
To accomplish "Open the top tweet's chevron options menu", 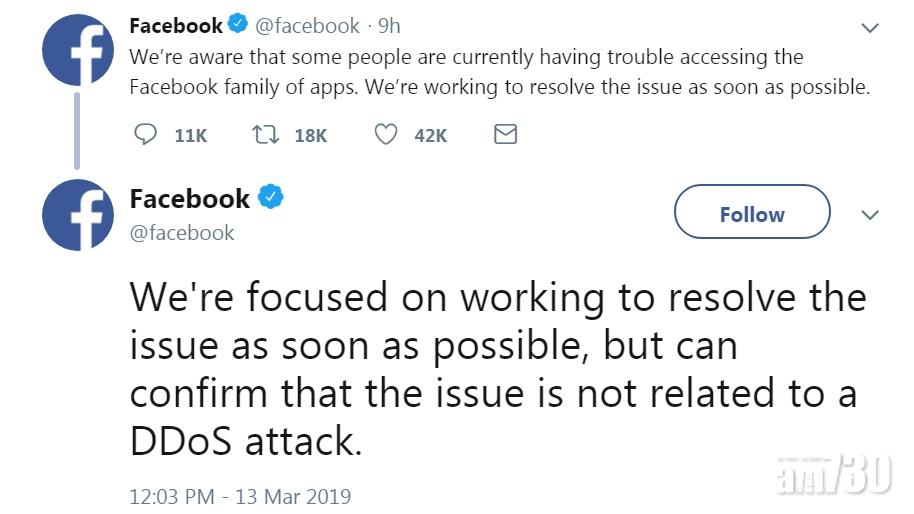I will point(869,25).
